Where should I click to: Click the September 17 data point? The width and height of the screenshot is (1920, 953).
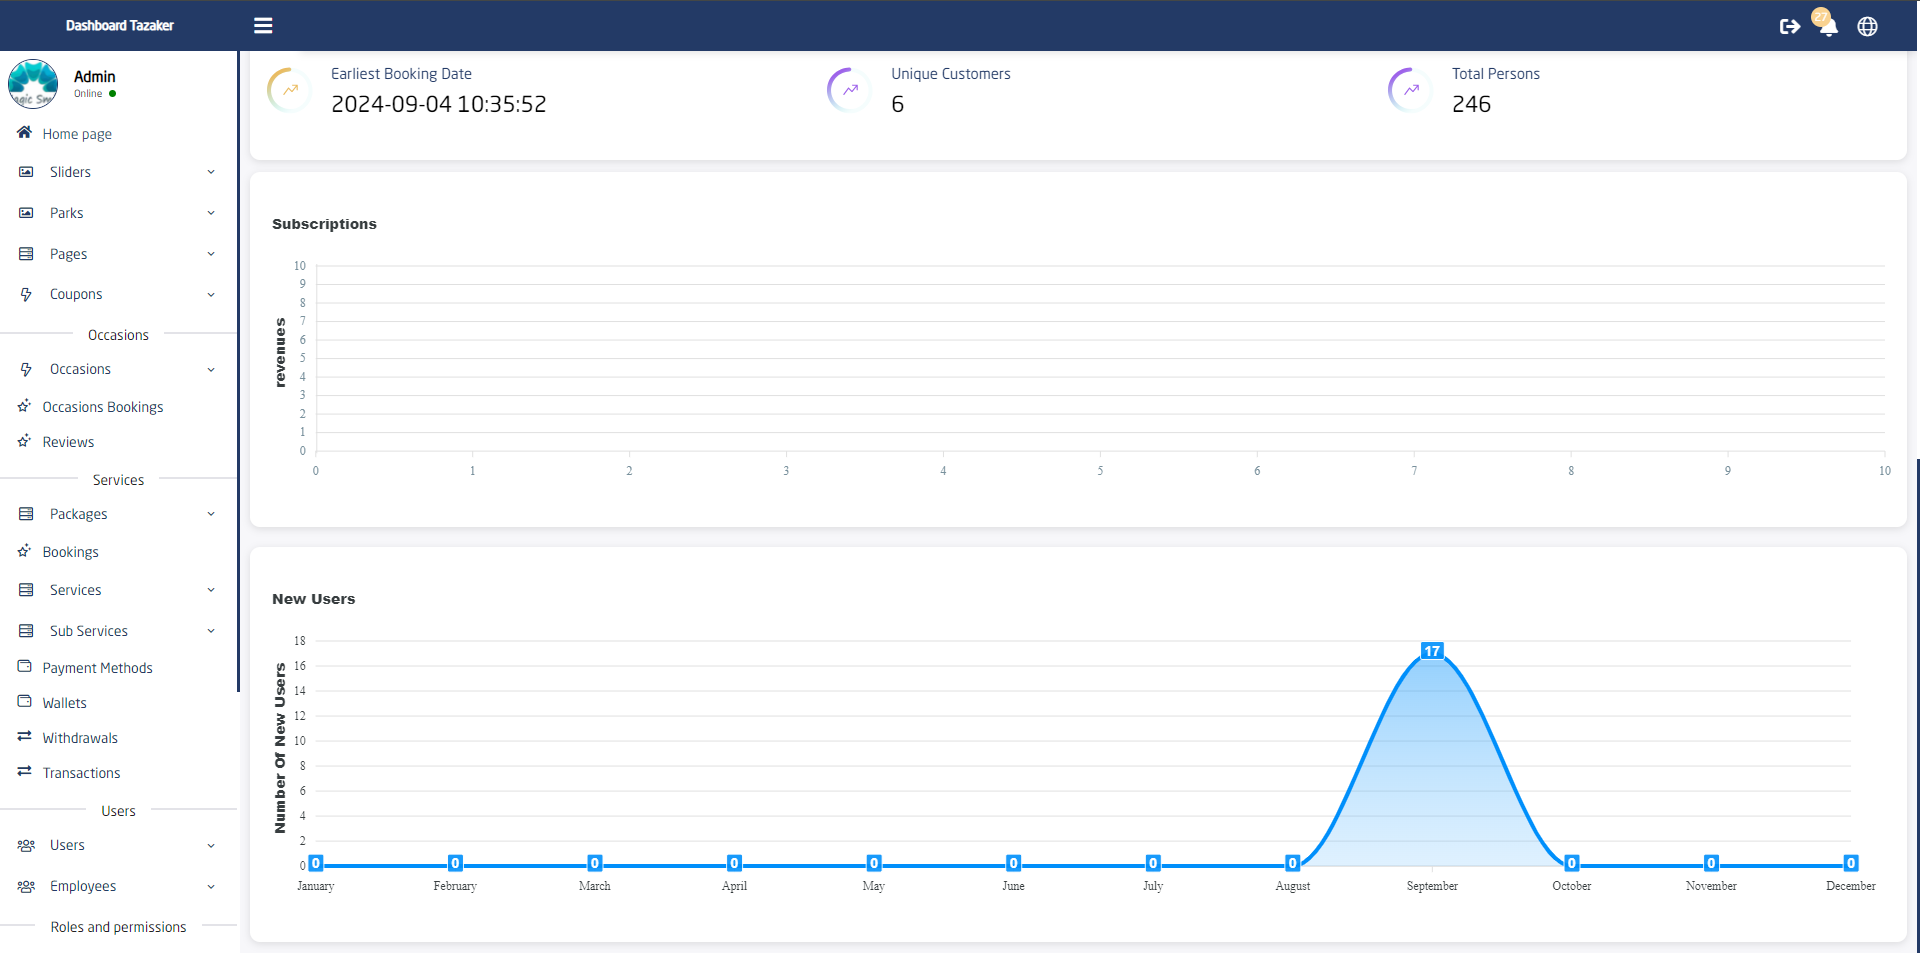click(x=1432, y=651)
